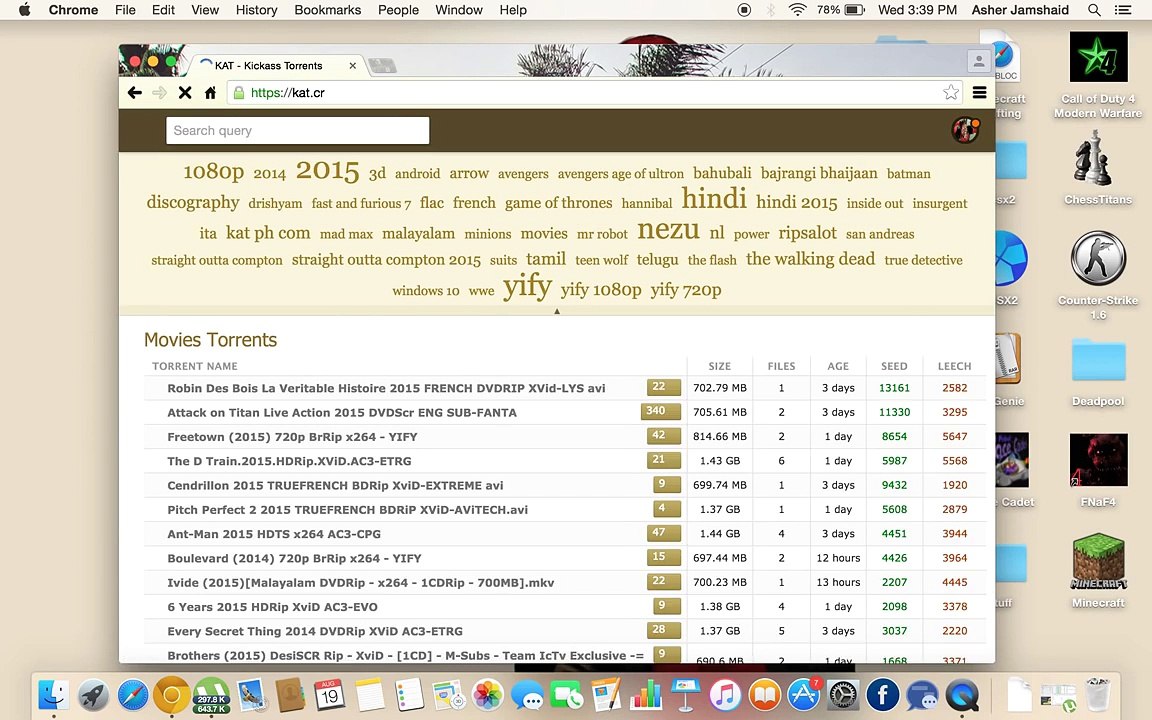Collapse the tag cloud with small triangle

coord(557,311)
